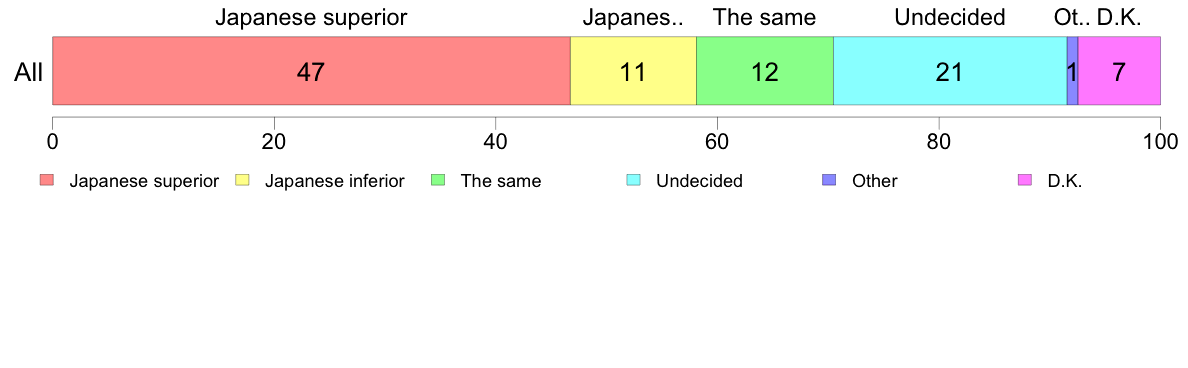This screenshot has width=1188, height=368.
Task: Click the red Japanese superior legend swatch
Action: 47,181
